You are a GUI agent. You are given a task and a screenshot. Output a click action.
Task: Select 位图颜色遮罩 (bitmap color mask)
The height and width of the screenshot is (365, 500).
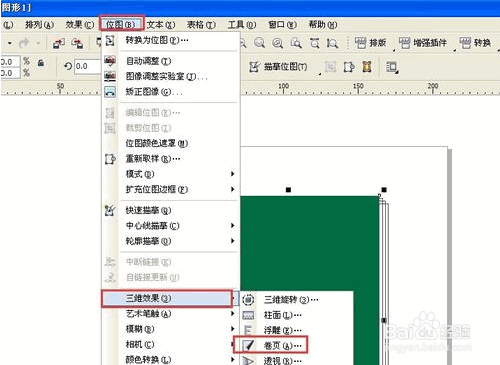(x=171, y=143)
